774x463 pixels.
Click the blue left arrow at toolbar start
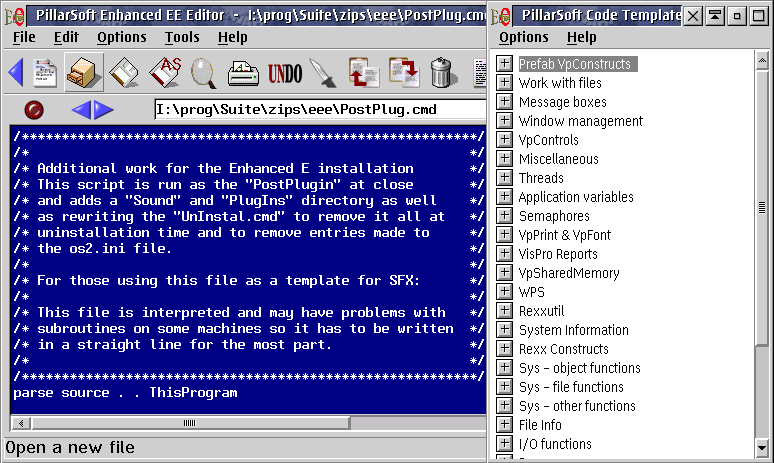coord(16,72)
